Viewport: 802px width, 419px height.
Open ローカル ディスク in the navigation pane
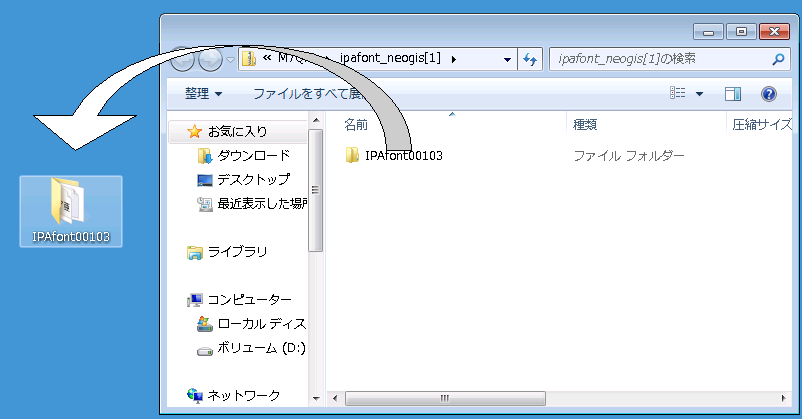pyautogui.click(x=262, y=324)
